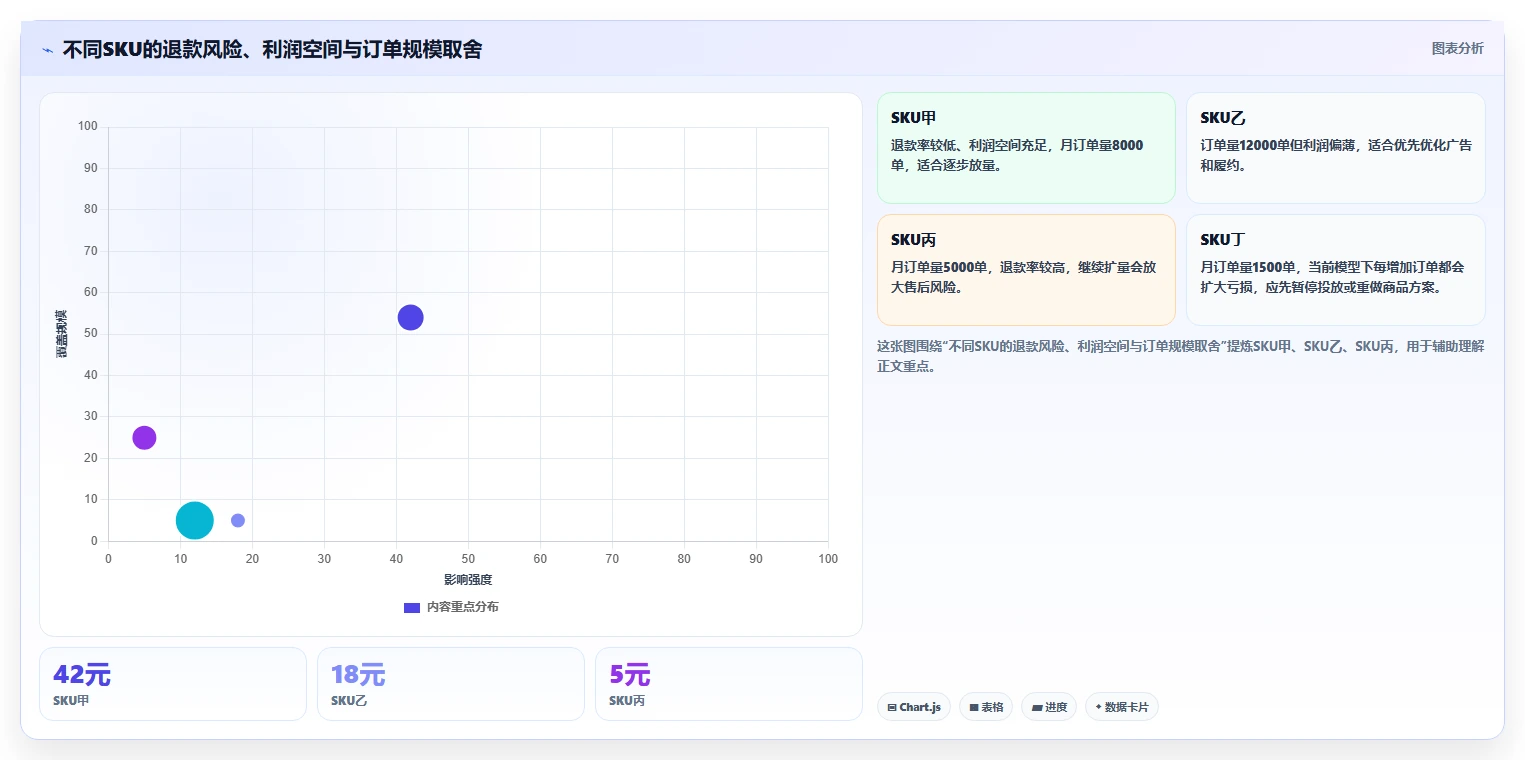Click the SKU丙 description about 月订单量5000单
This screenshot has height=760, width=1525.
pos(1023,277)
